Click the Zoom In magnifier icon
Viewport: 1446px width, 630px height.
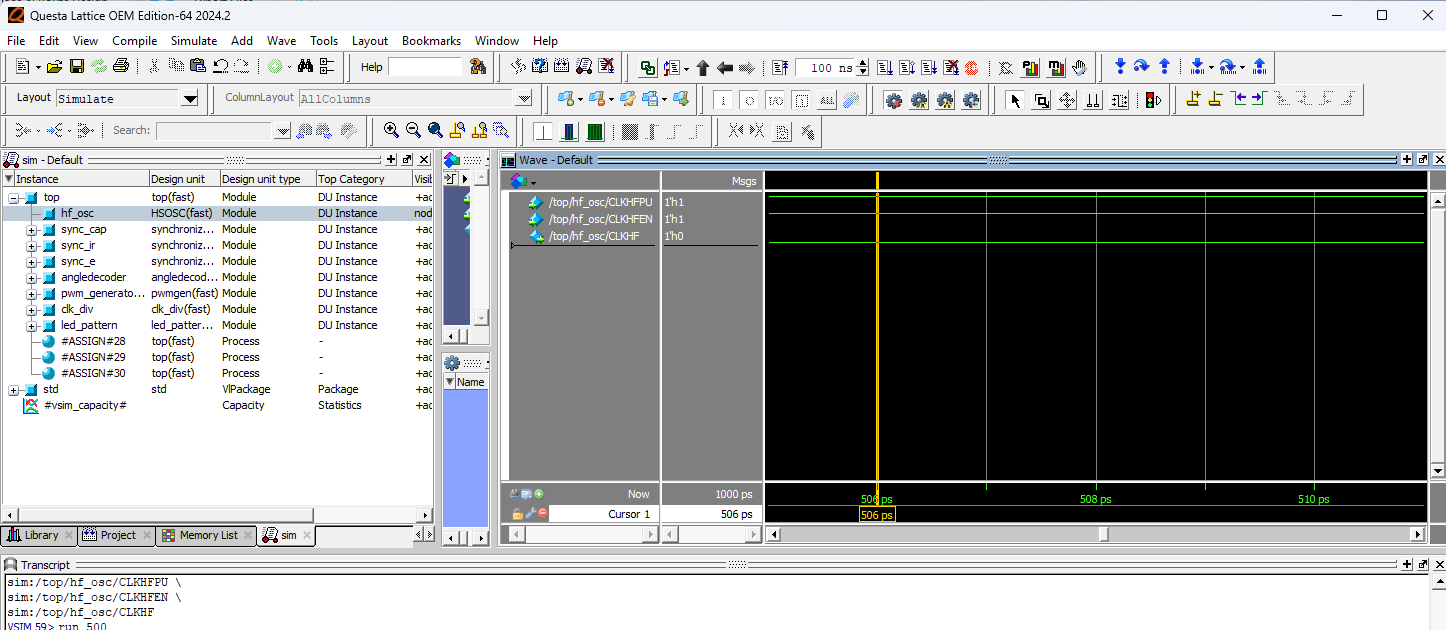pos(391,130)
